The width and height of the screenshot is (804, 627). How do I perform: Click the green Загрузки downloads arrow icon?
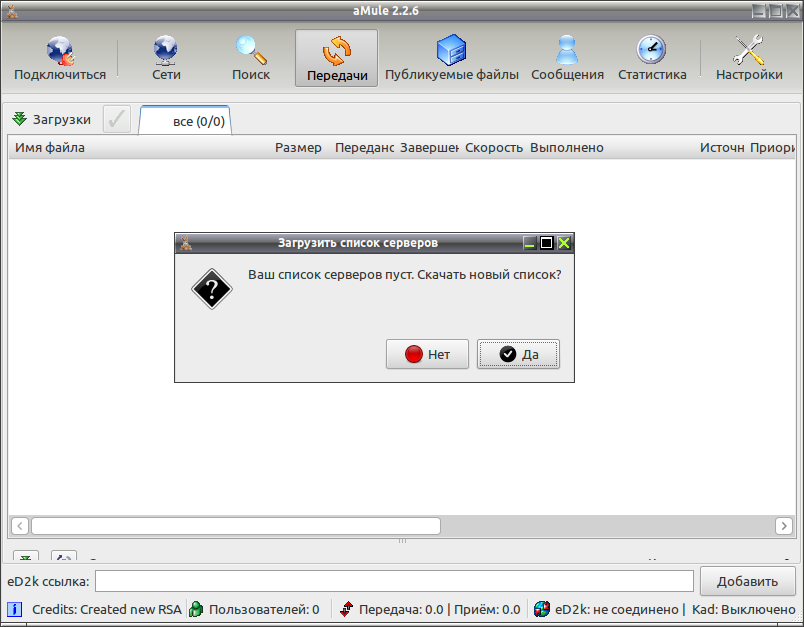19,119
